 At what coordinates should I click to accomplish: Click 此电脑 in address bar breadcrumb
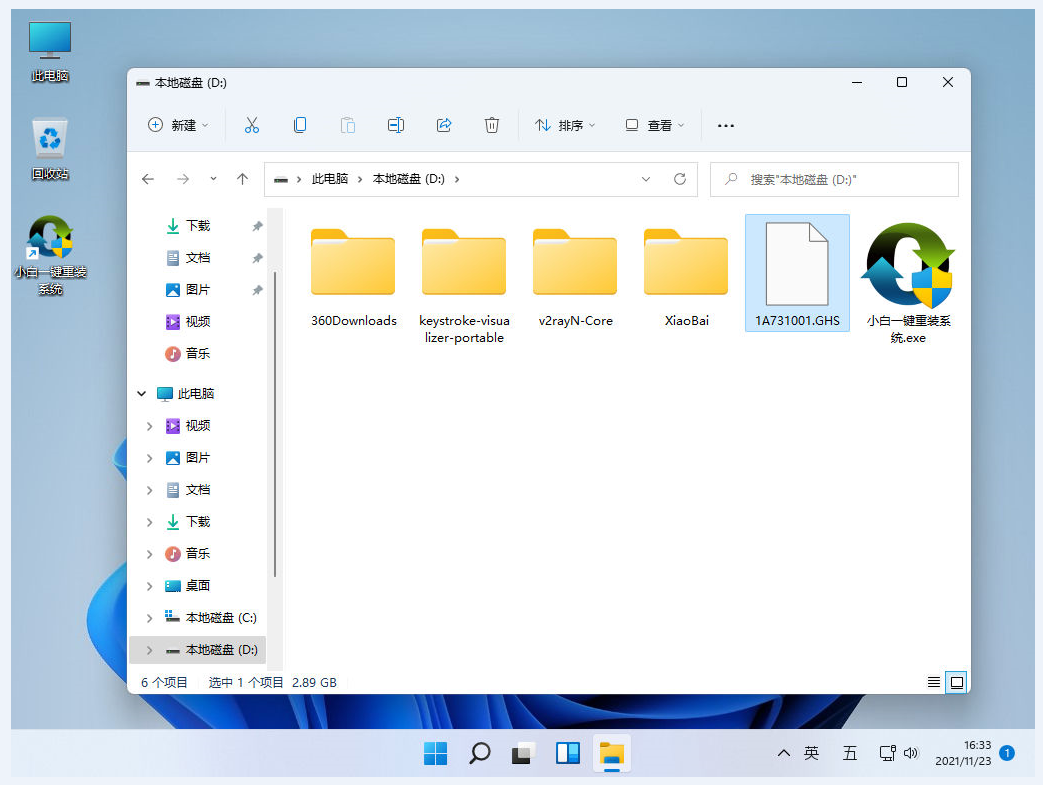pos(329,179)
